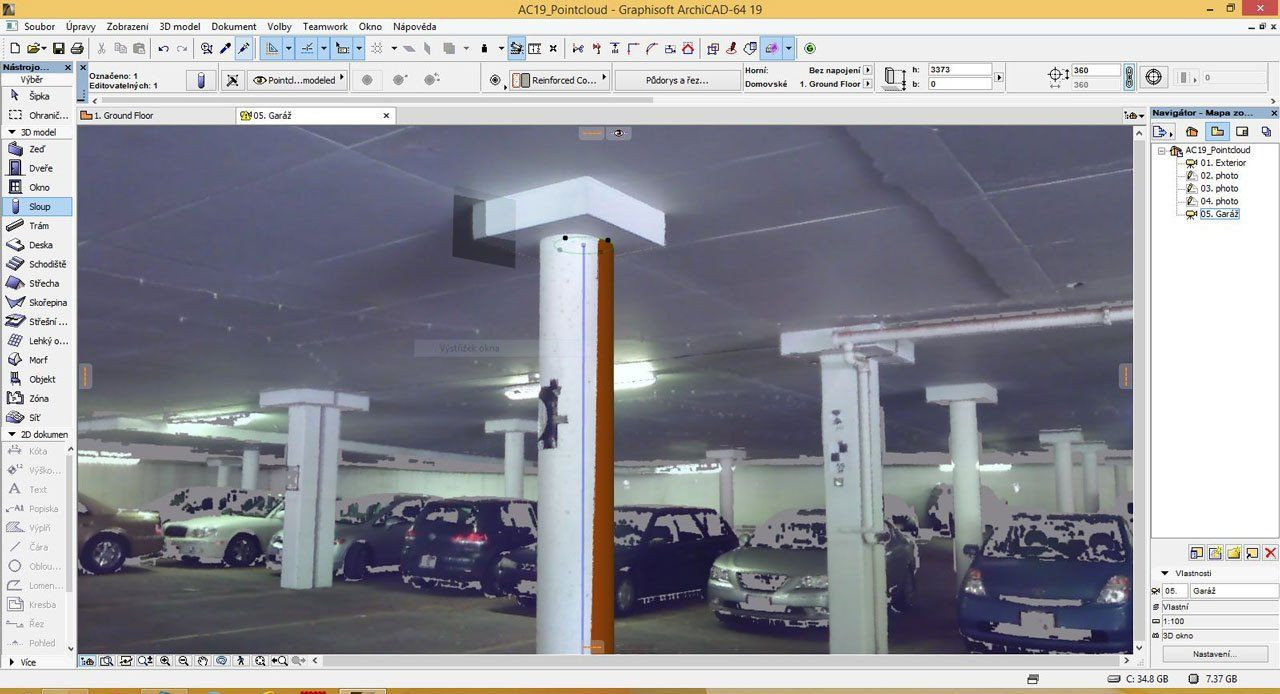1280x694 pixels.
Task: Activate the Morf tool in toolbox
Action: coord(36,360)
